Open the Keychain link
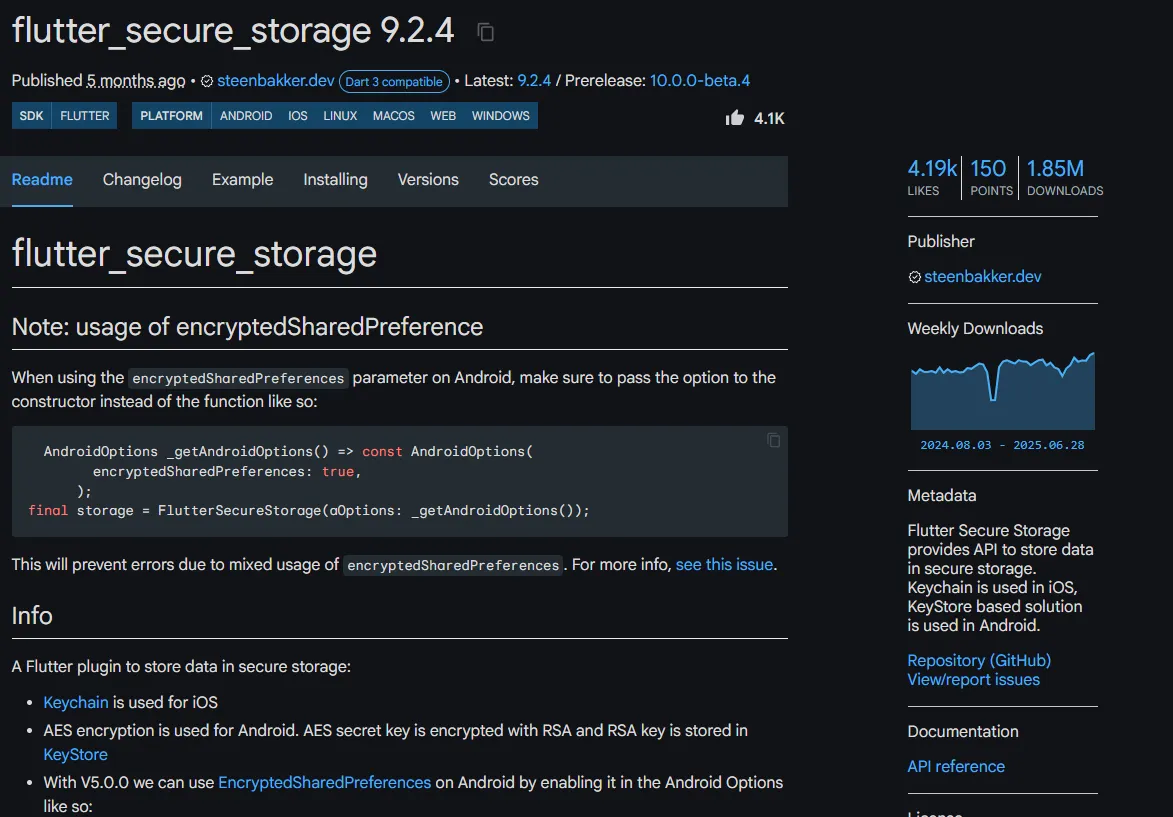The height and width of the screenshot is (817, 1173). [76, 703]
